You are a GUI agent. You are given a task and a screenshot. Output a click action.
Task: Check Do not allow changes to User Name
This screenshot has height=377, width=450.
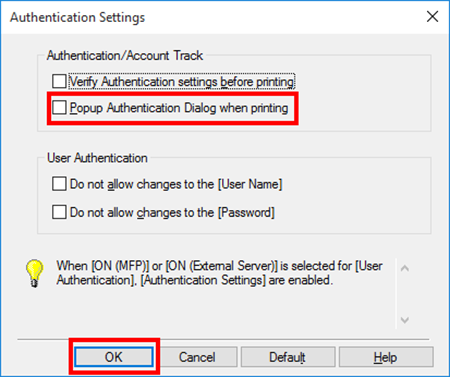tap(59, 184)
